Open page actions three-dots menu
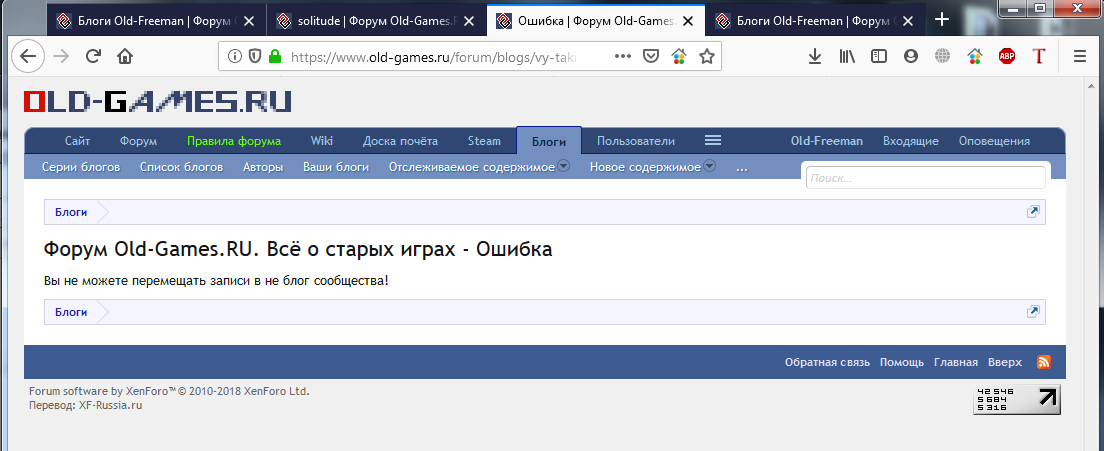 coord(622,56)
